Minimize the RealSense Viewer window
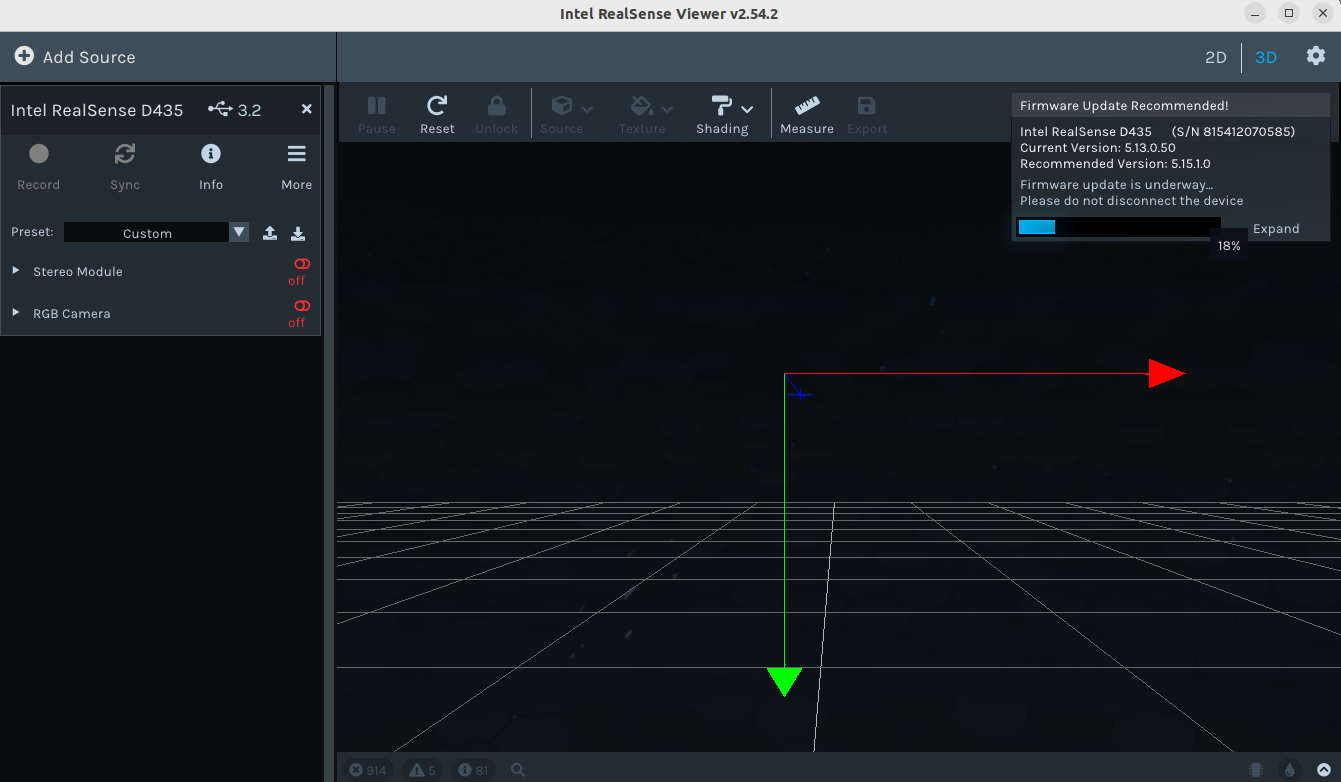 tap(1256, 13)
